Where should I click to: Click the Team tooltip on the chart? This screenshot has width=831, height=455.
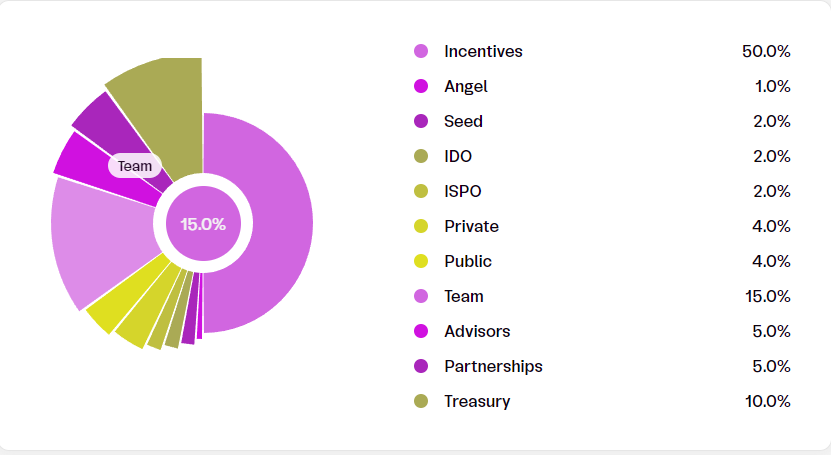point(134,166)
